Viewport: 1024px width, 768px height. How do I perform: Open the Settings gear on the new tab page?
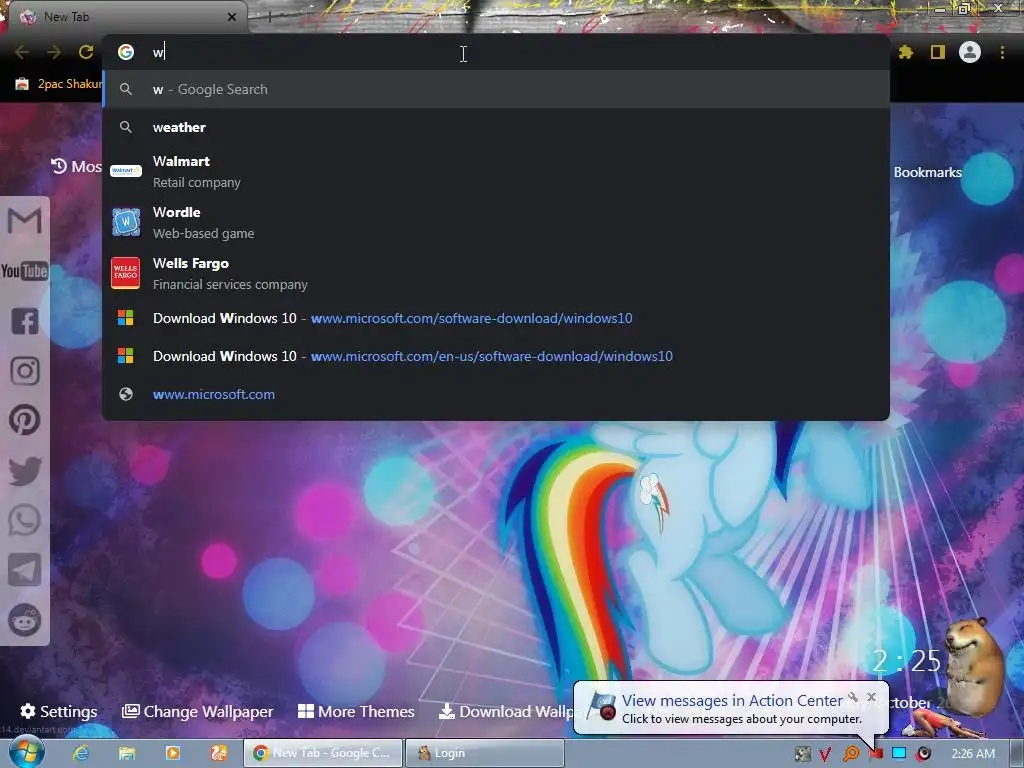(59, 711)
